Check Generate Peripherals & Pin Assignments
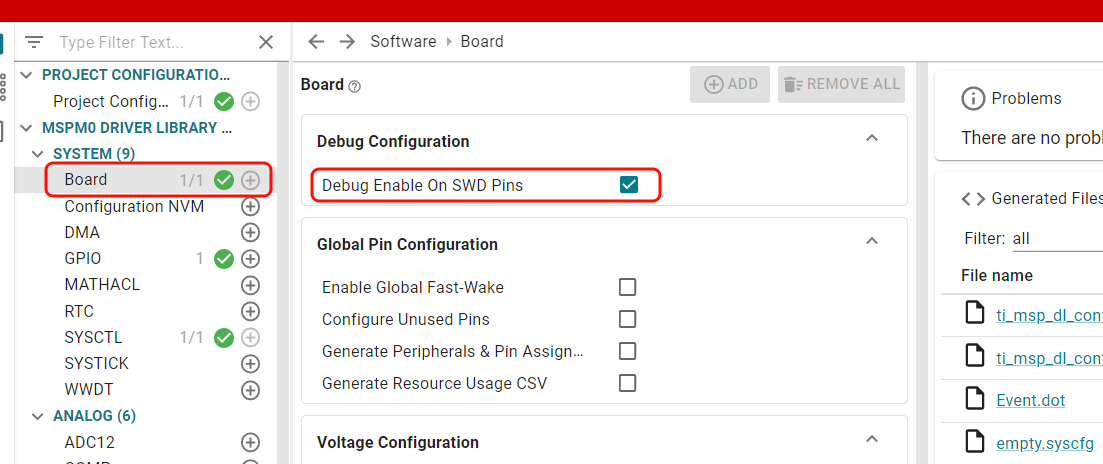The image size is (1103, 464). [x=627, y=351]
